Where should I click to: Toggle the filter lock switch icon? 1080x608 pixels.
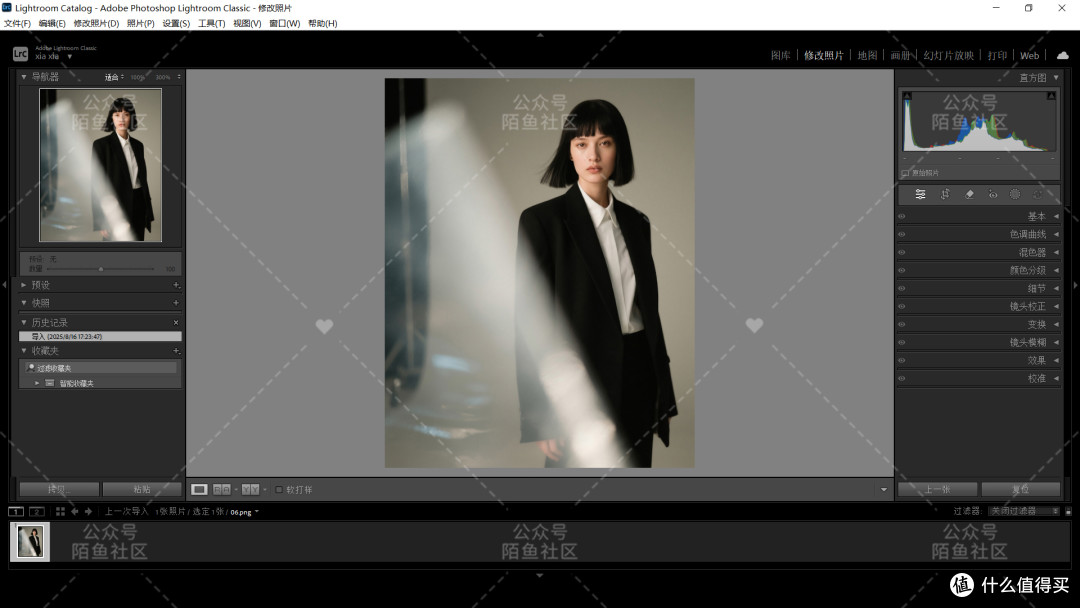[x=1068, y=512]
